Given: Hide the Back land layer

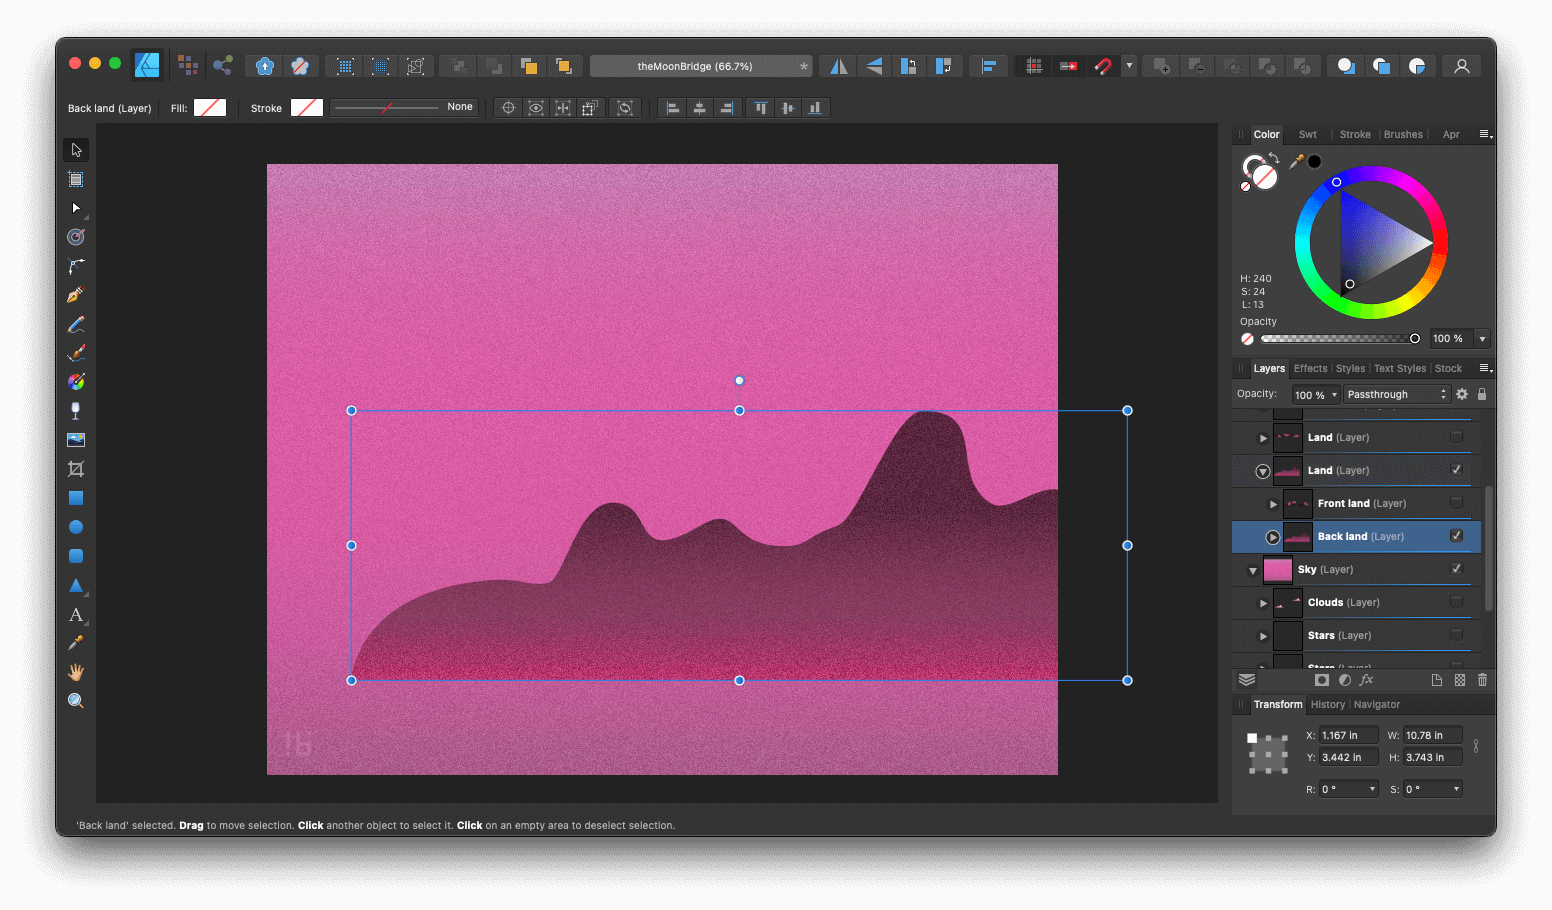Looking at the screenshot, I should click(1456, 536).
